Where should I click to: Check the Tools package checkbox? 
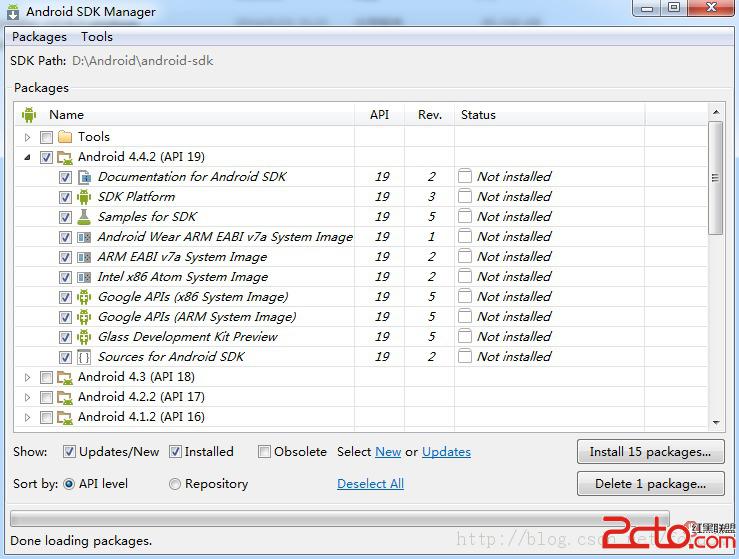[x=46, y=137]
